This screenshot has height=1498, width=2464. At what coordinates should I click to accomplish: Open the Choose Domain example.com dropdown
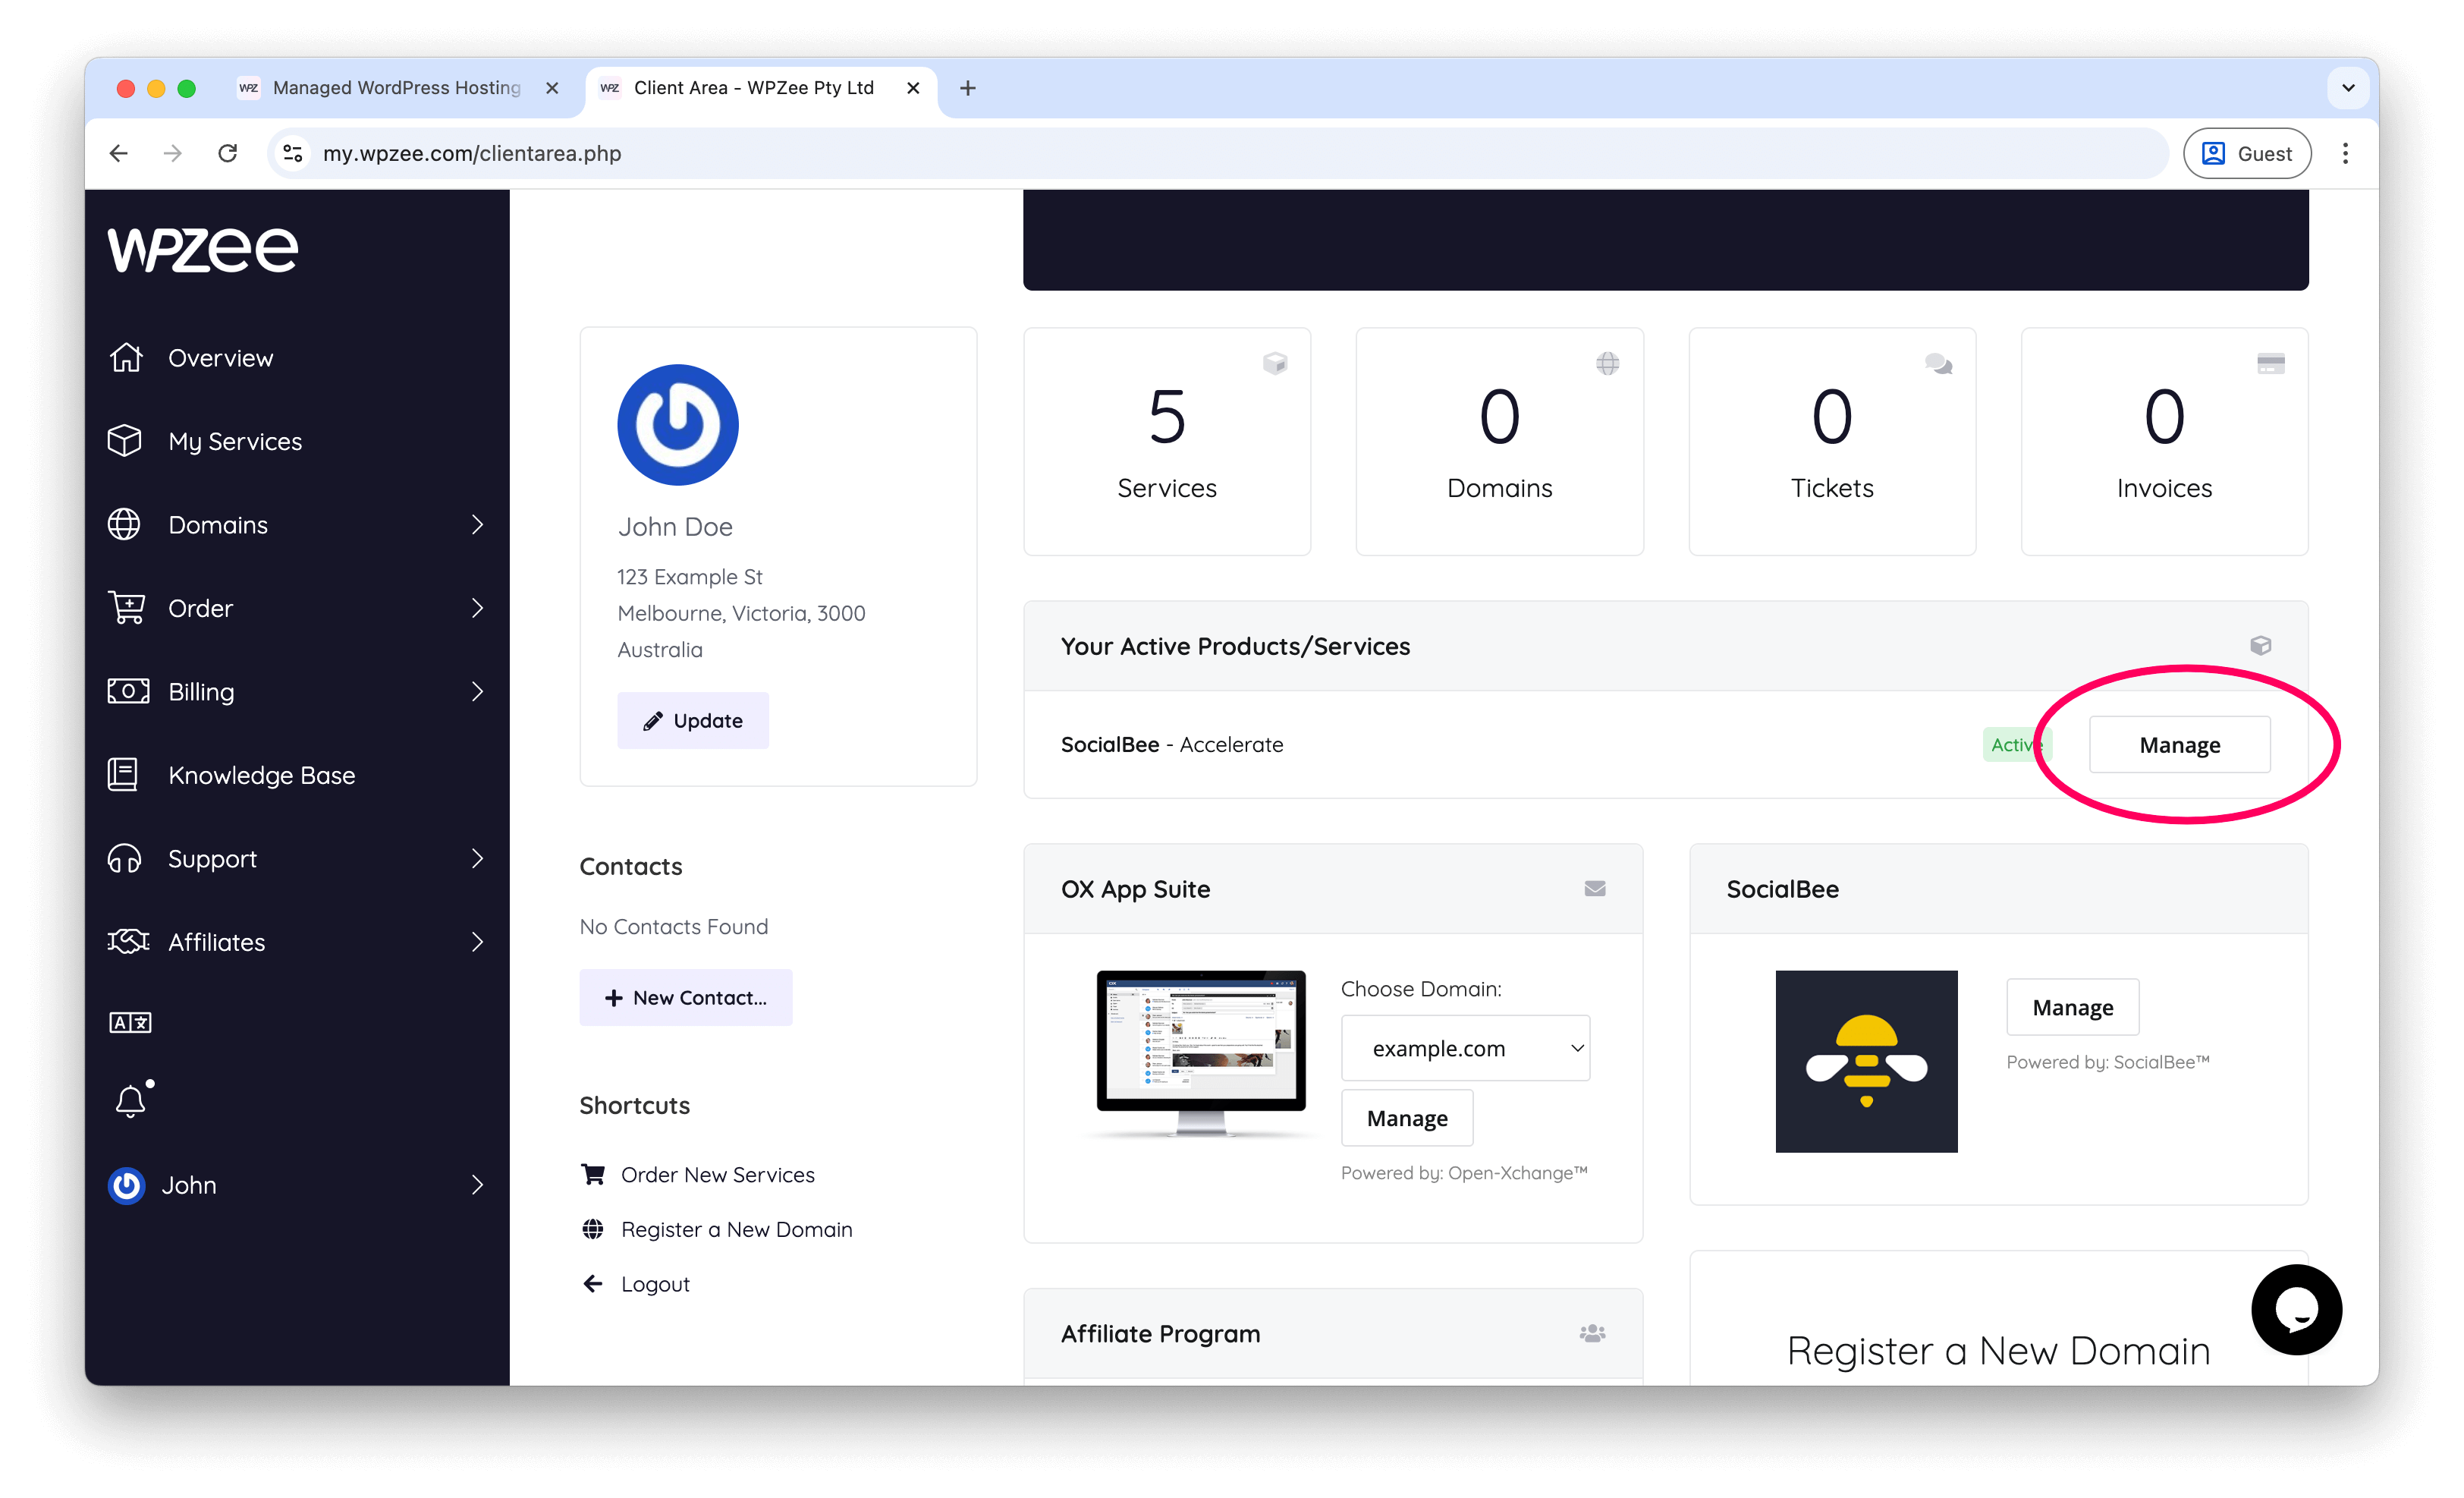1465,1048
